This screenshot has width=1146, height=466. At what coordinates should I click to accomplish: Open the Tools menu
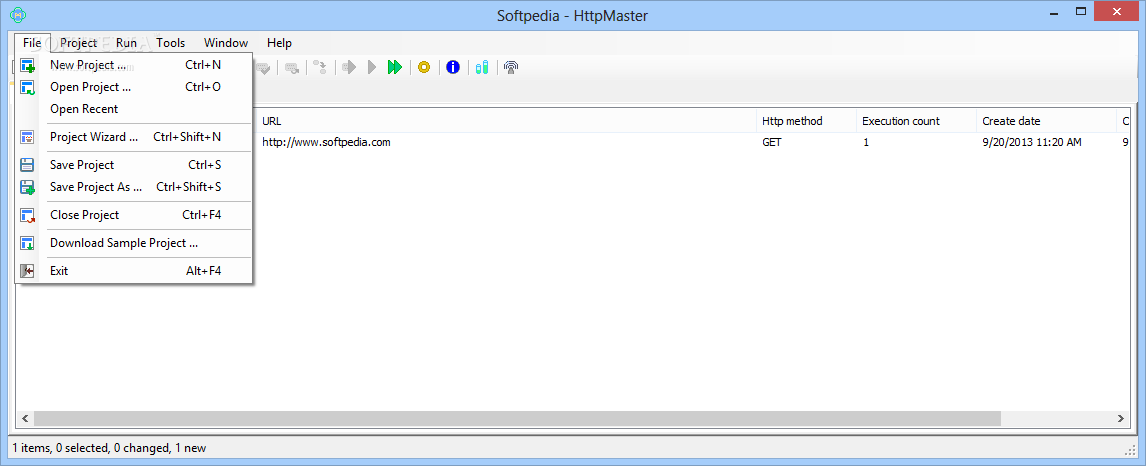pyautogui.click(x=170, y=42)
